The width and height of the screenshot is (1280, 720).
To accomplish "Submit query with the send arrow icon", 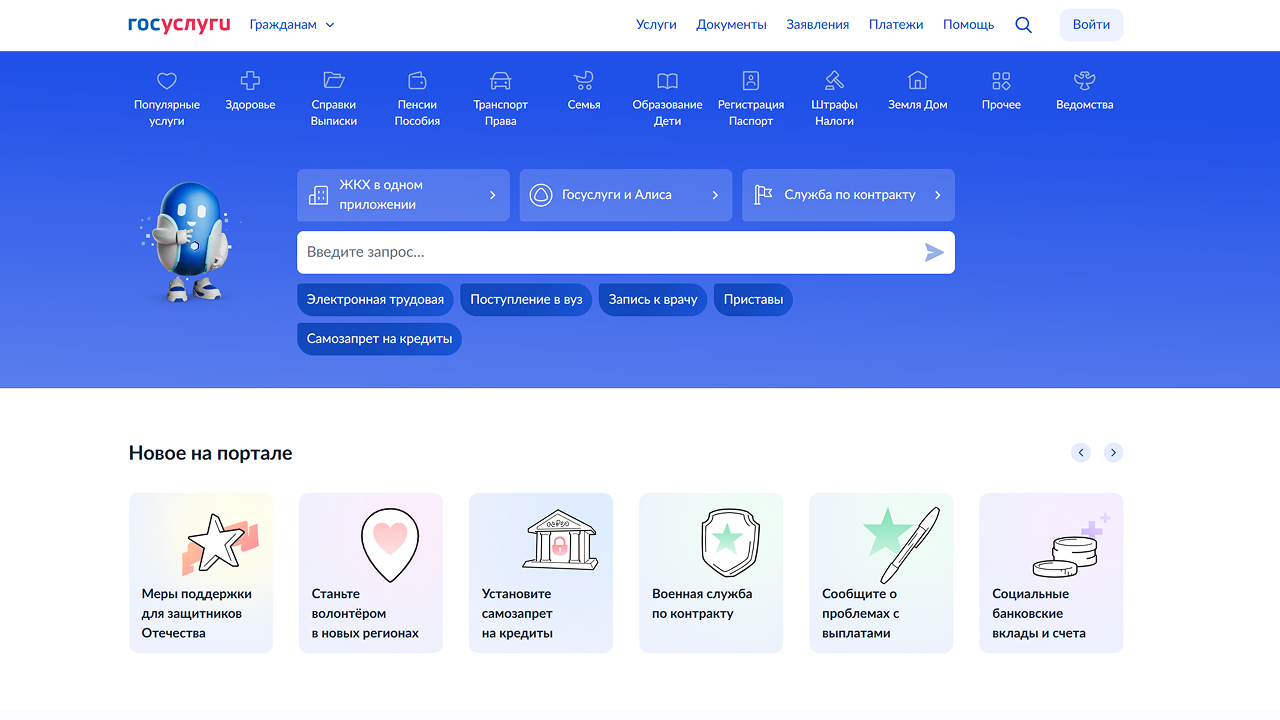I will (x=934, y=252).
